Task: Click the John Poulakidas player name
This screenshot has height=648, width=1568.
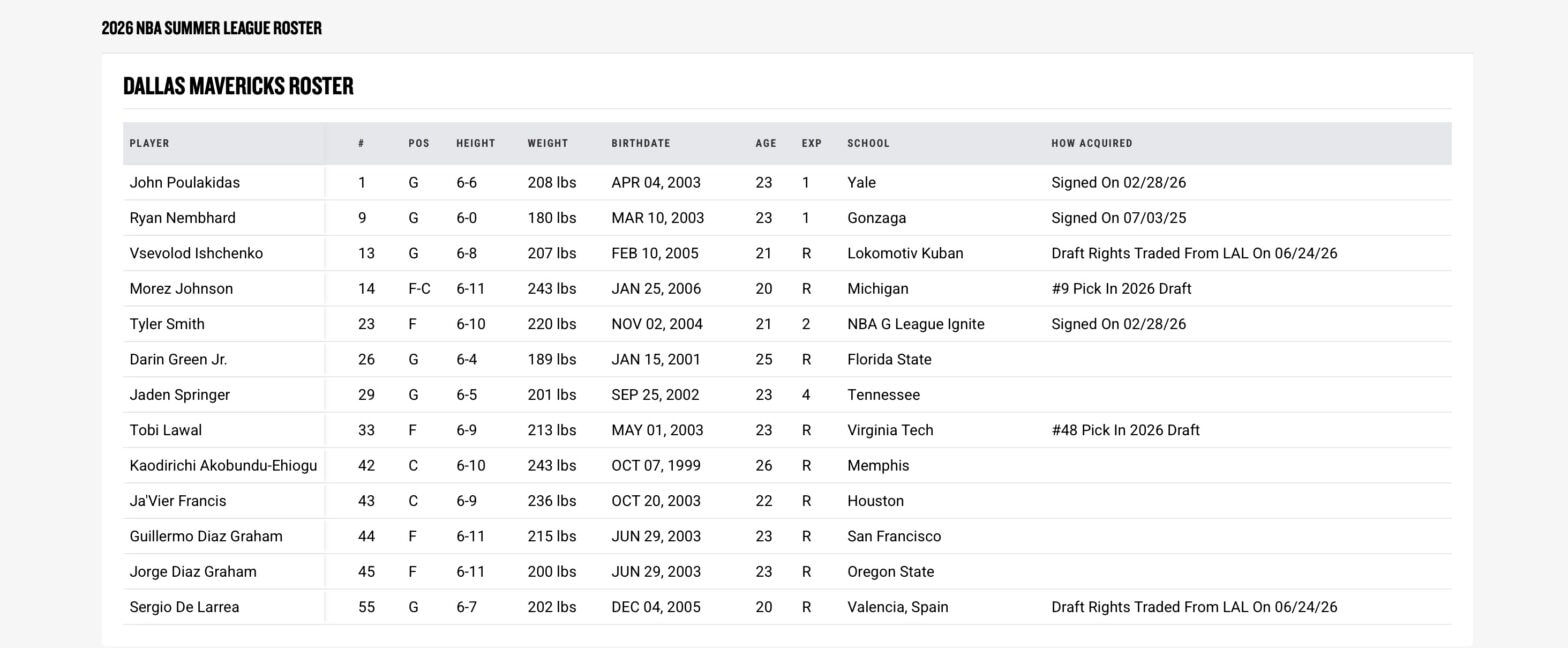Action: [x=184, y=183]
